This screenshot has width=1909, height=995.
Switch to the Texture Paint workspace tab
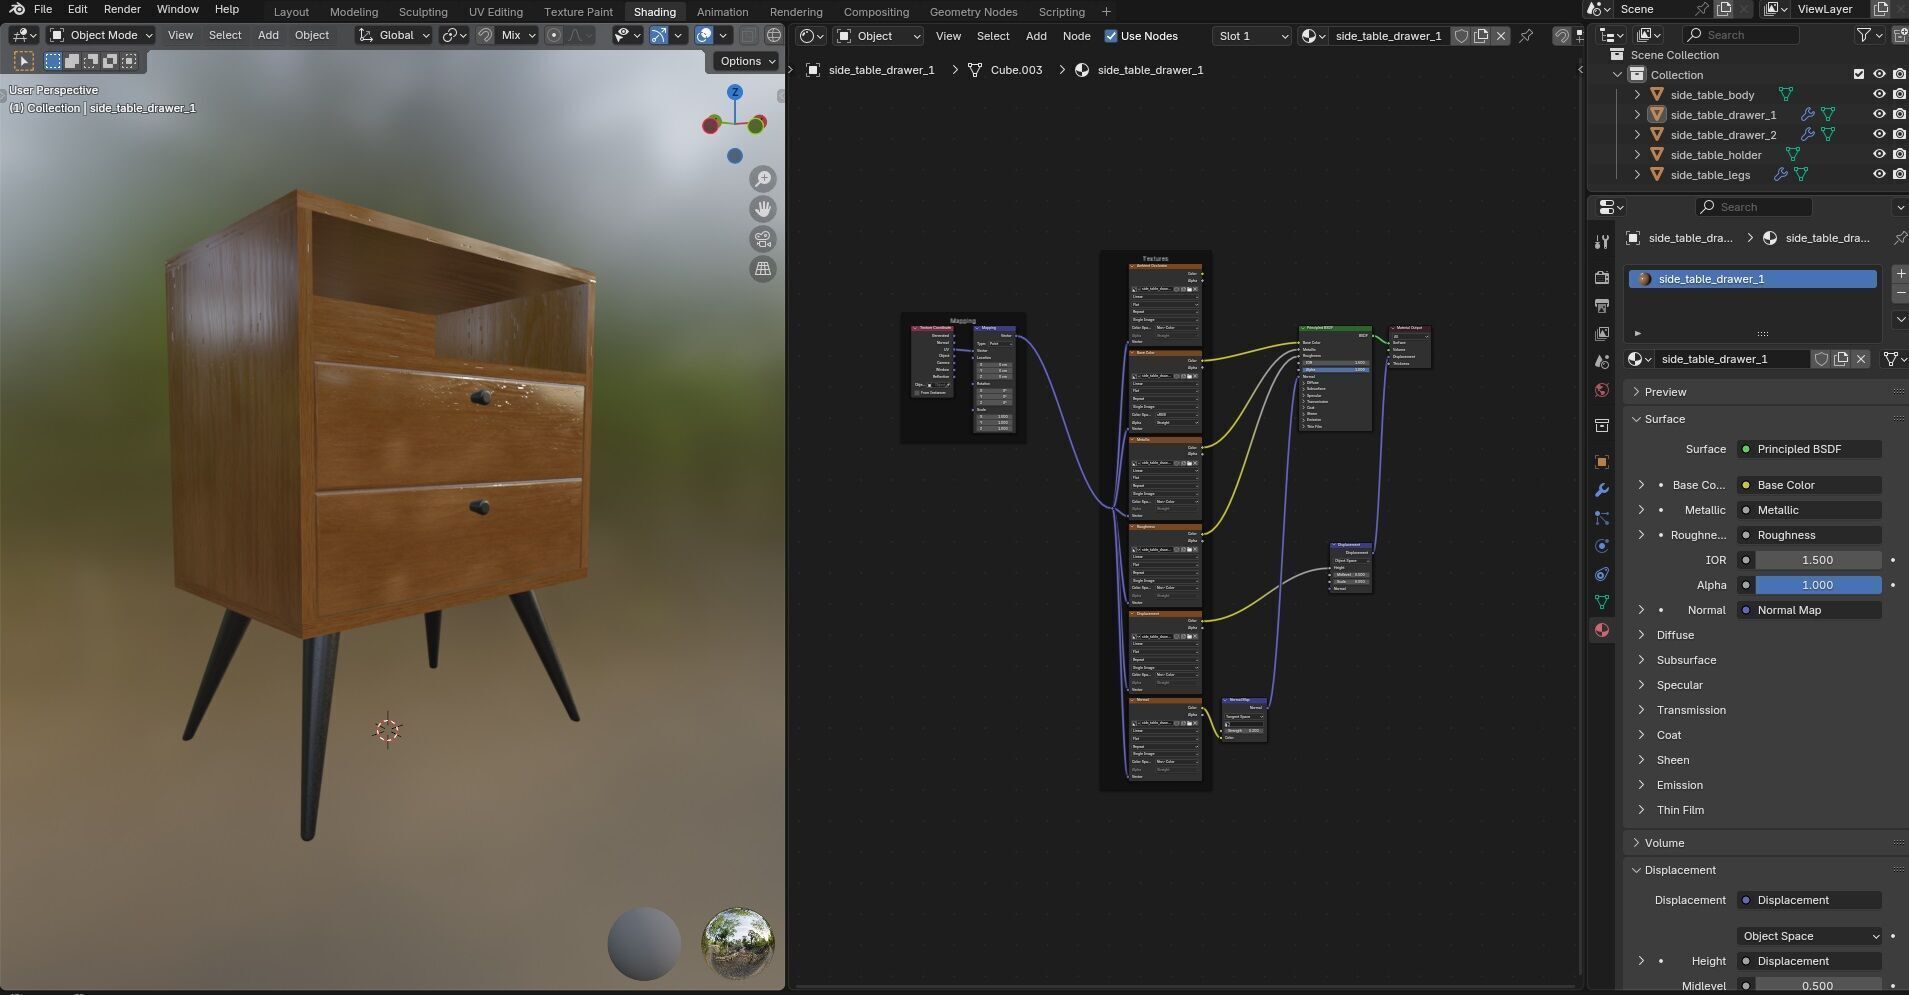[x=578, y=12]
